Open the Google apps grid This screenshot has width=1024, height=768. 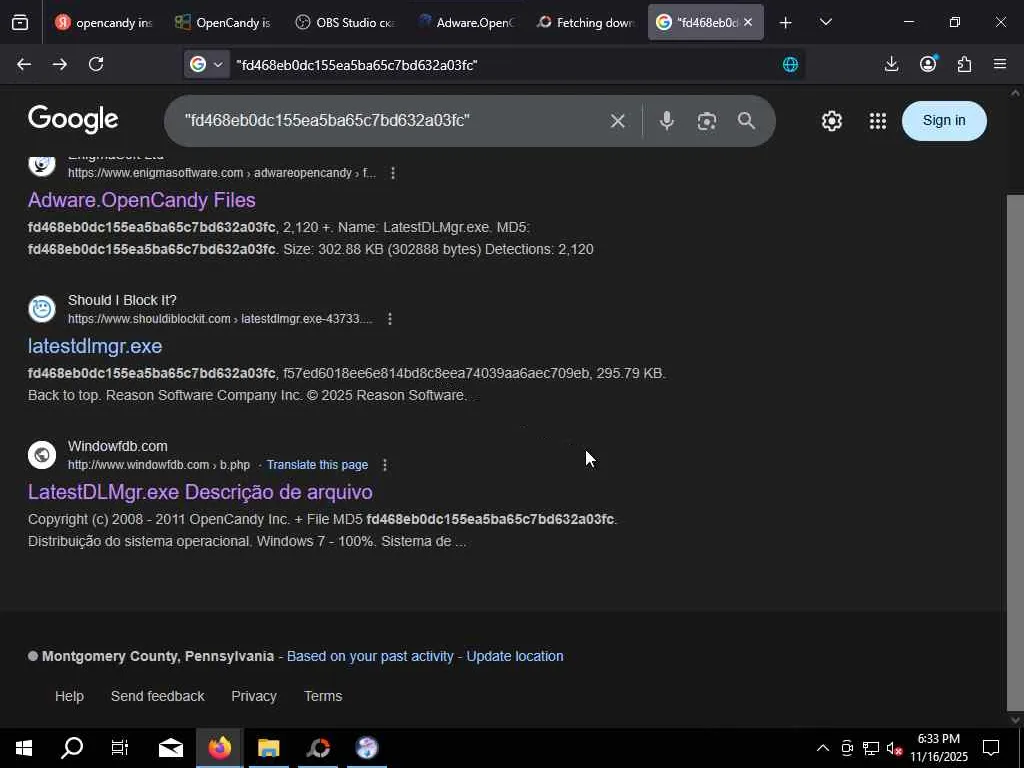[x=878, y=121]
